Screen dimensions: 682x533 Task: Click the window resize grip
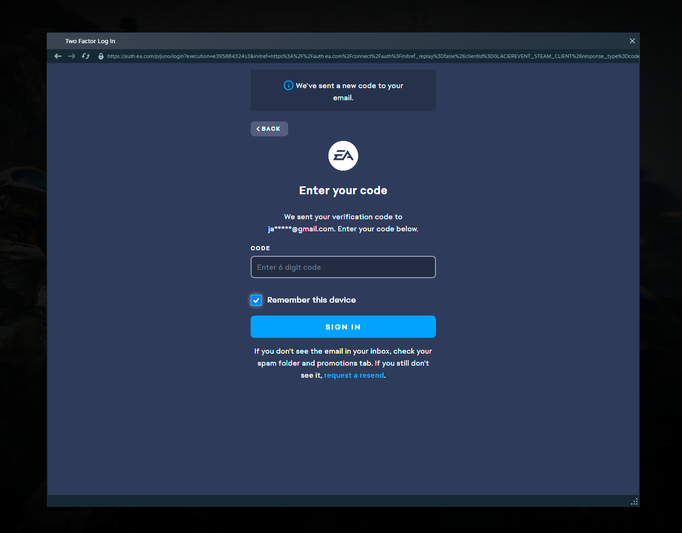(634, 502)
